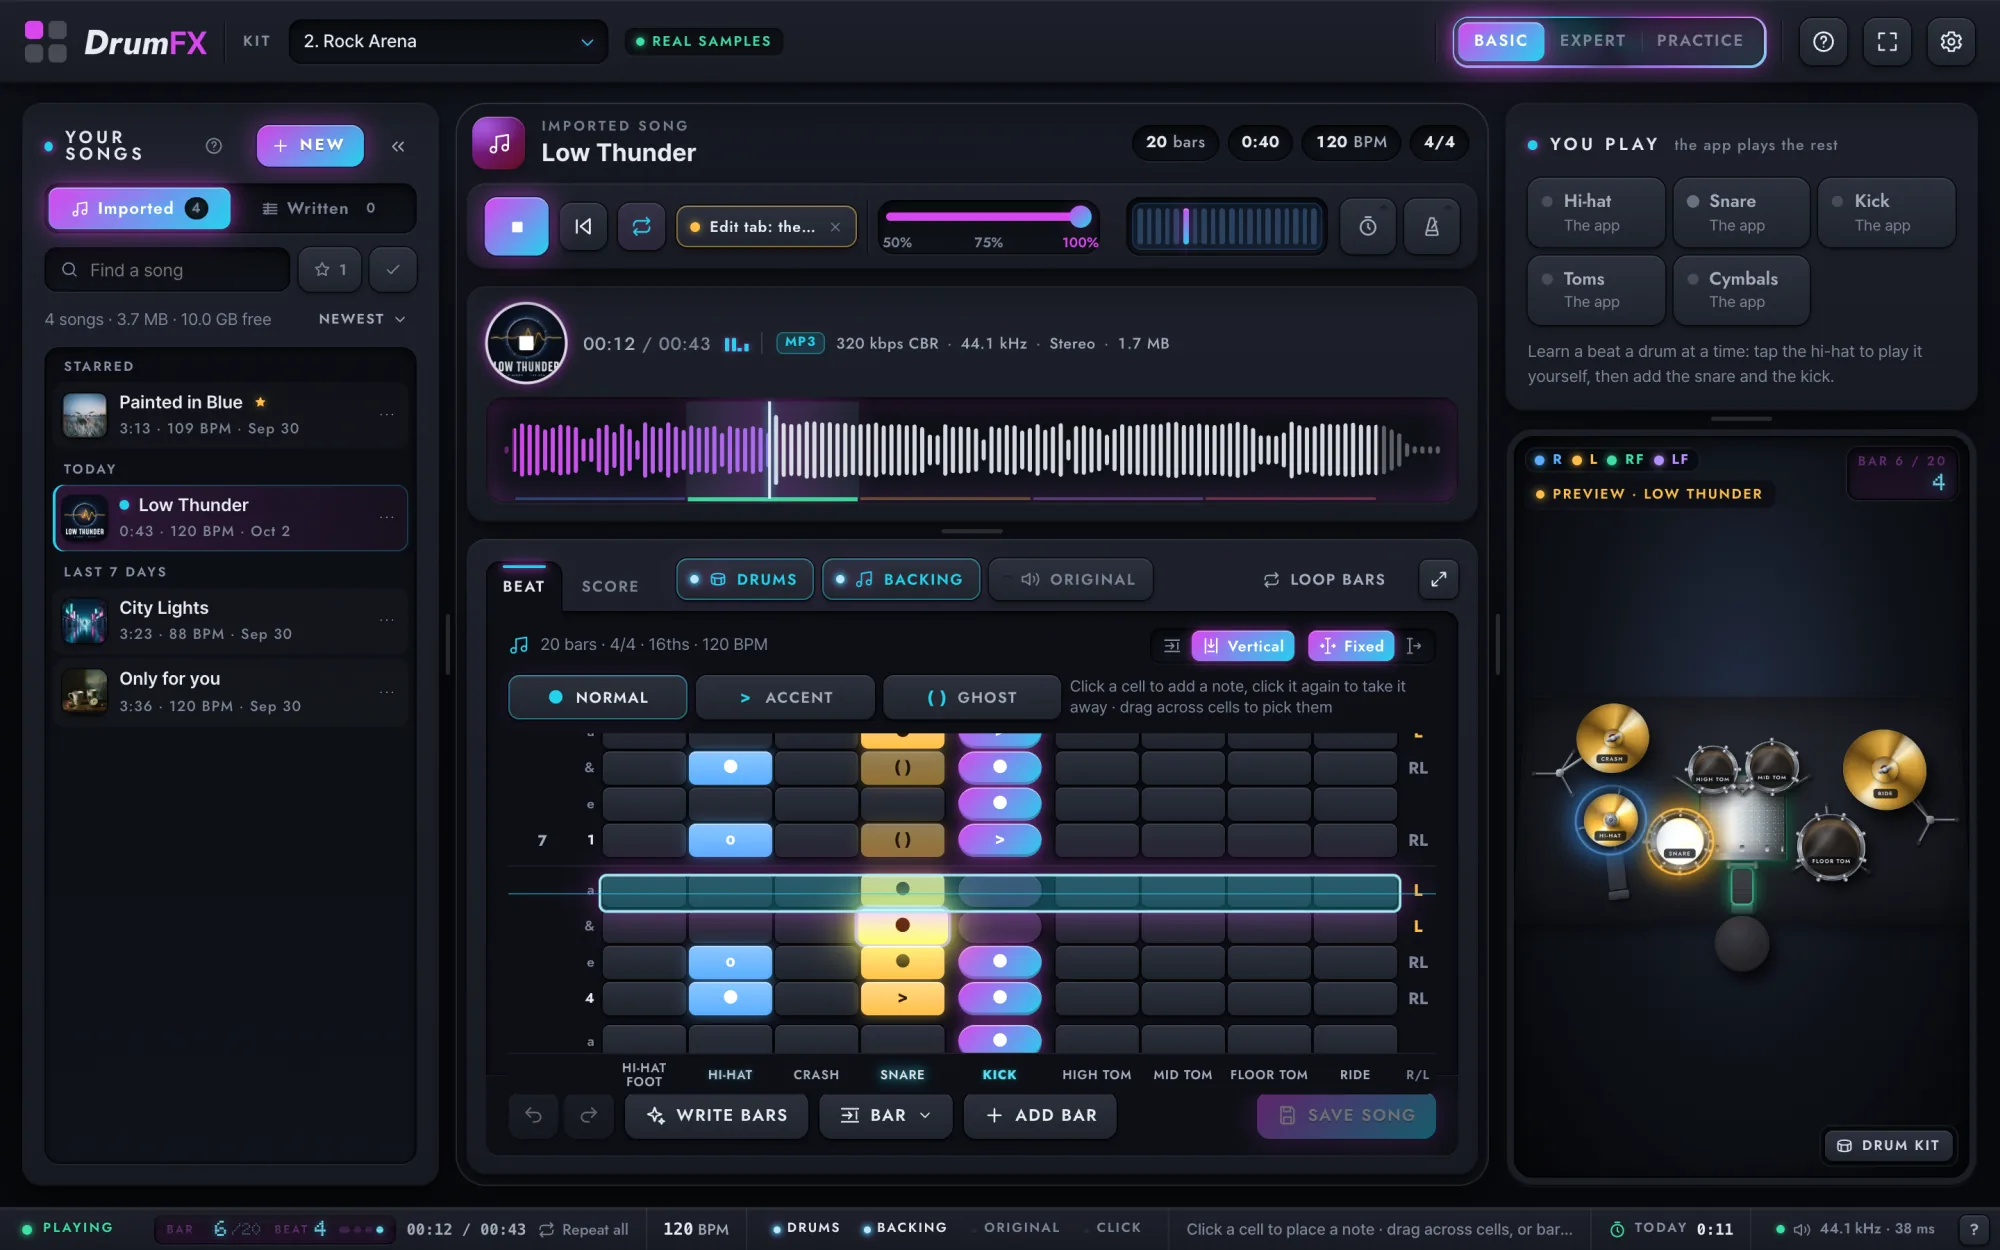Open options menu for Painted in Blue
Screen dimensions: 2000x1250
tap(387, 414)
